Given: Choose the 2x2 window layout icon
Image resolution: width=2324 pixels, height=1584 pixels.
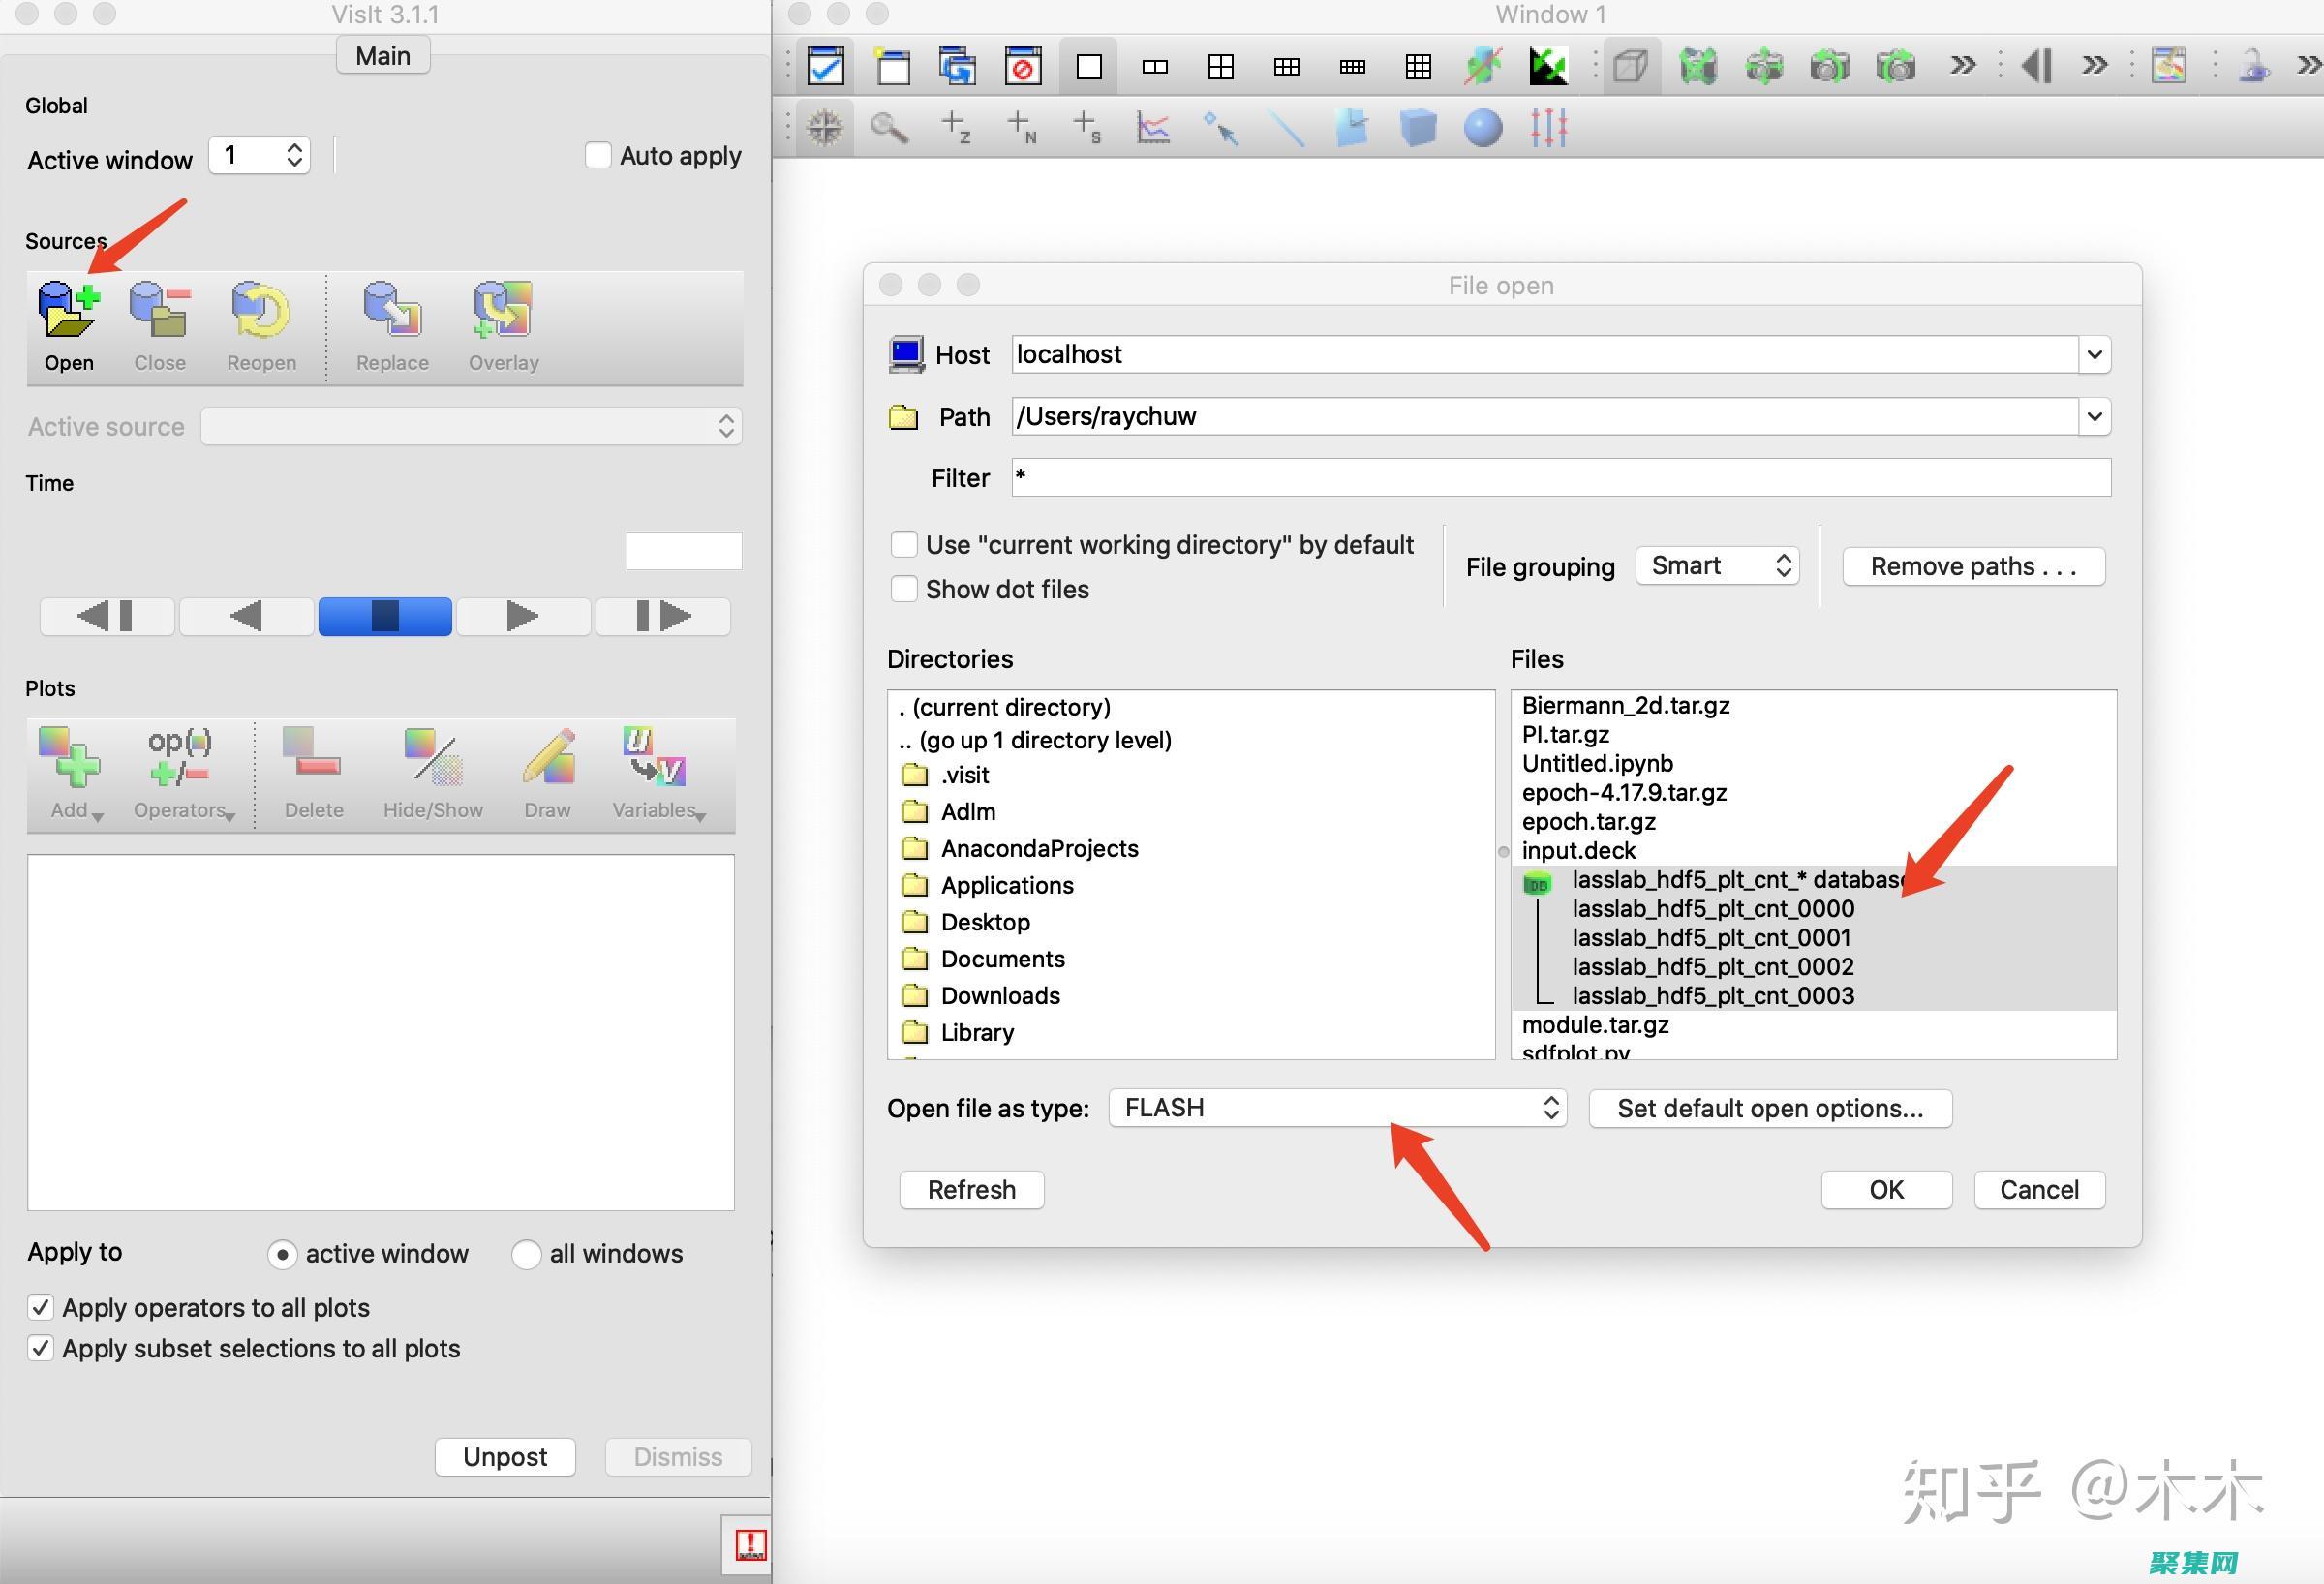Looking at the screenshot, I should point(1220,67).
